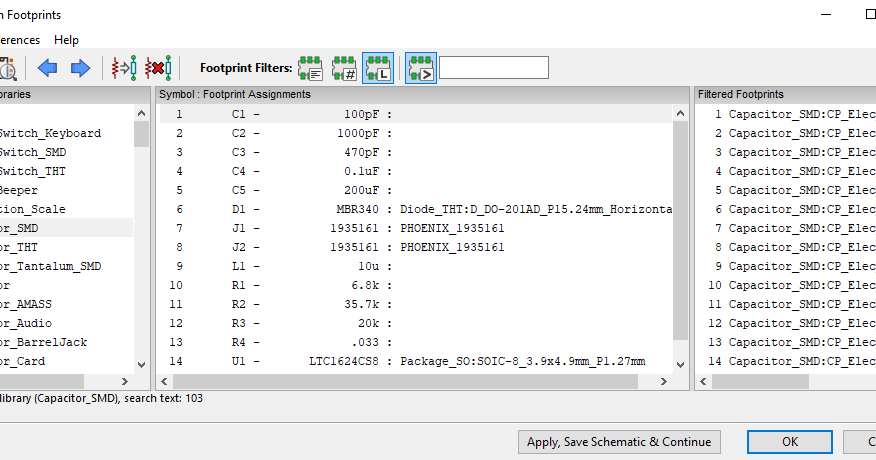Select row C4 0.1uF
876x460 pixels.
pos(416,171)
